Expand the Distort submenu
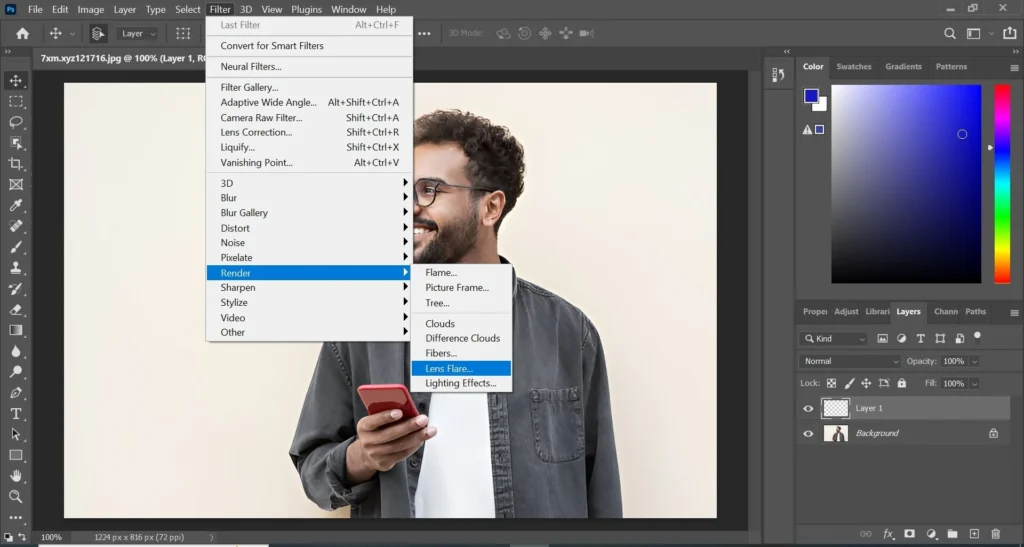Image resolution: width=1024 pixels, height=547 pixels. [x=309, y=228]
